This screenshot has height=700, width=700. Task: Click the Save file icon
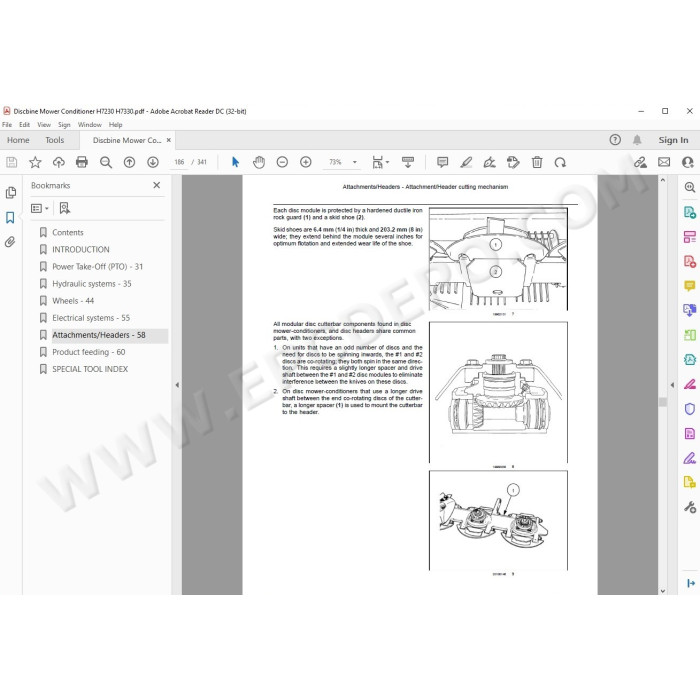coord(12,162)
